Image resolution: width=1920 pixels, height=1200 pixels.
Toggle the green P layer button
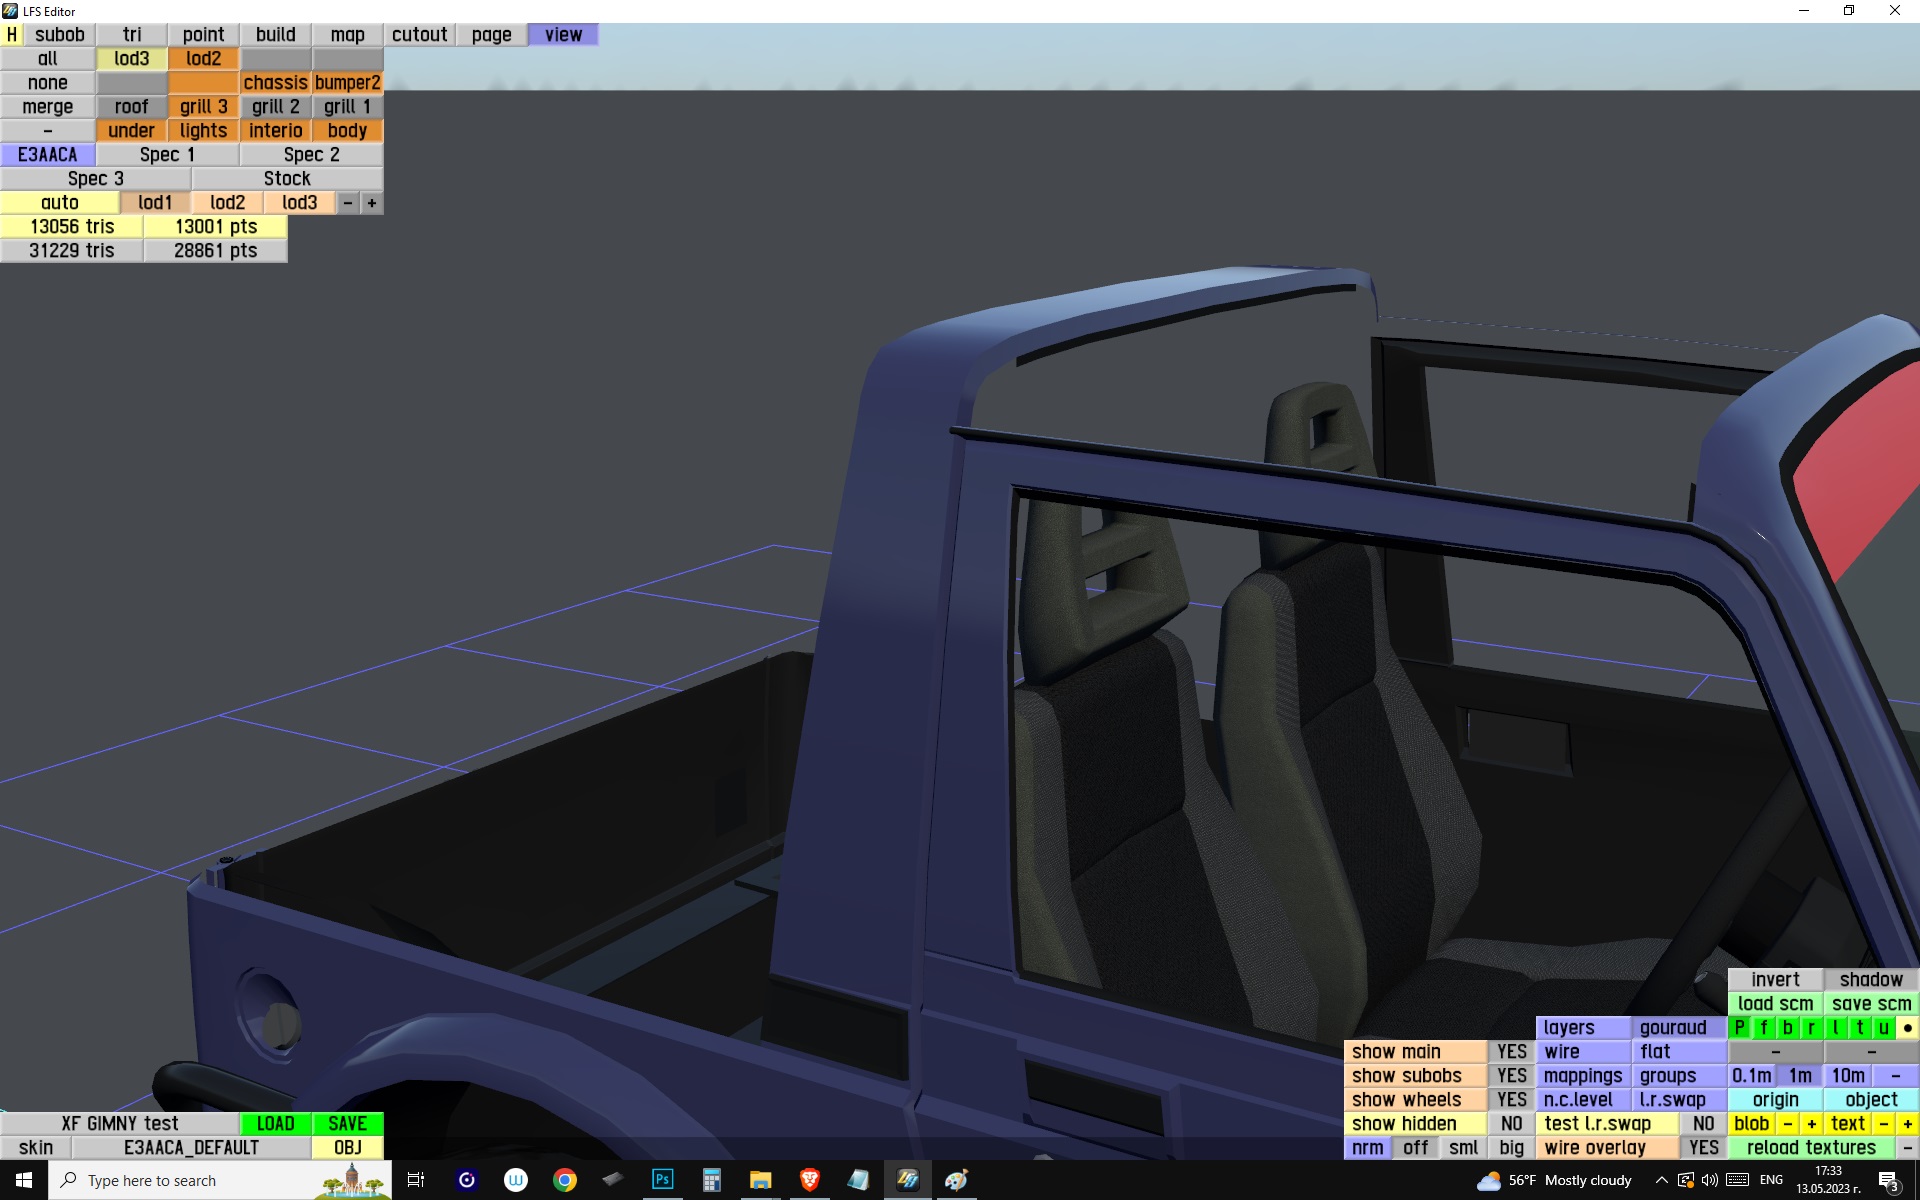click(1740, 1028)
